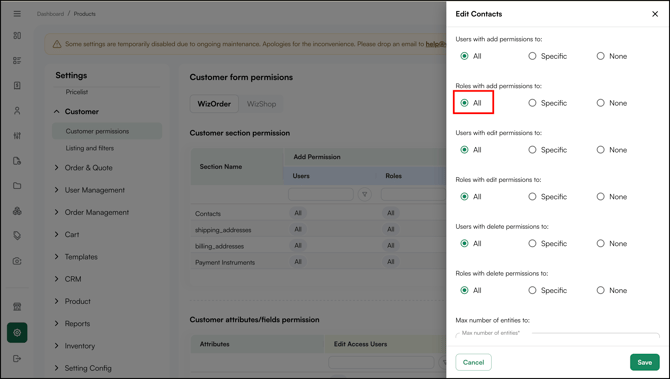Open the hamburger menu icon

[x=17, y=14]
